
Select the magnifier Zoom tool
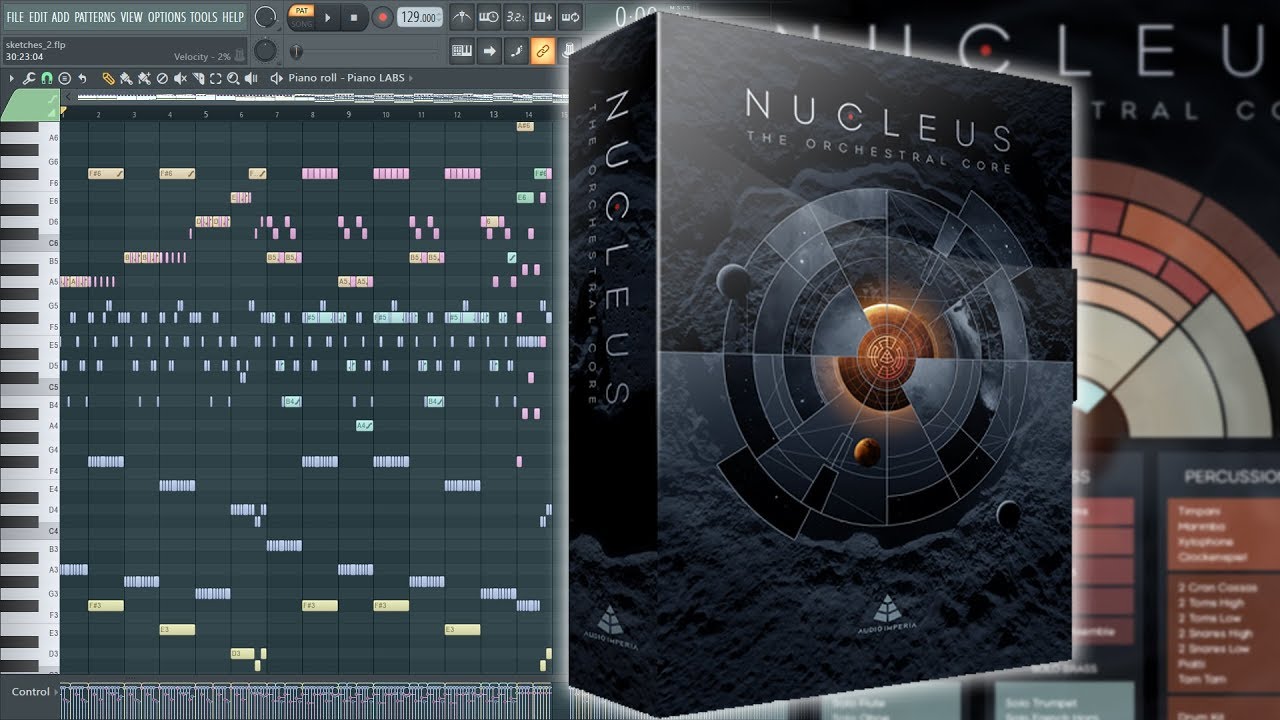(x=232, y=78)
